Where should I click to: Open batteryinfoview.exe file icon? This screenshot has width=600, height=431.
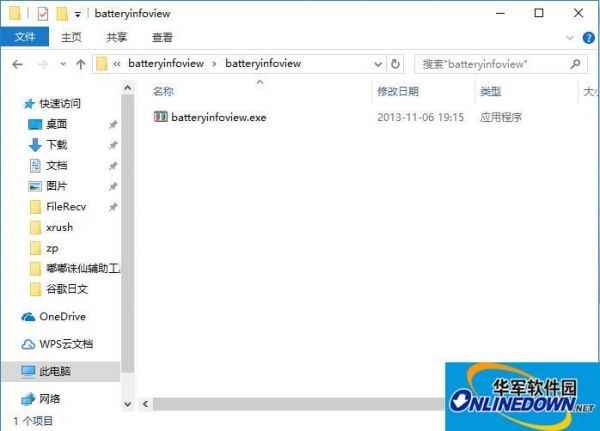pos(160,117)
